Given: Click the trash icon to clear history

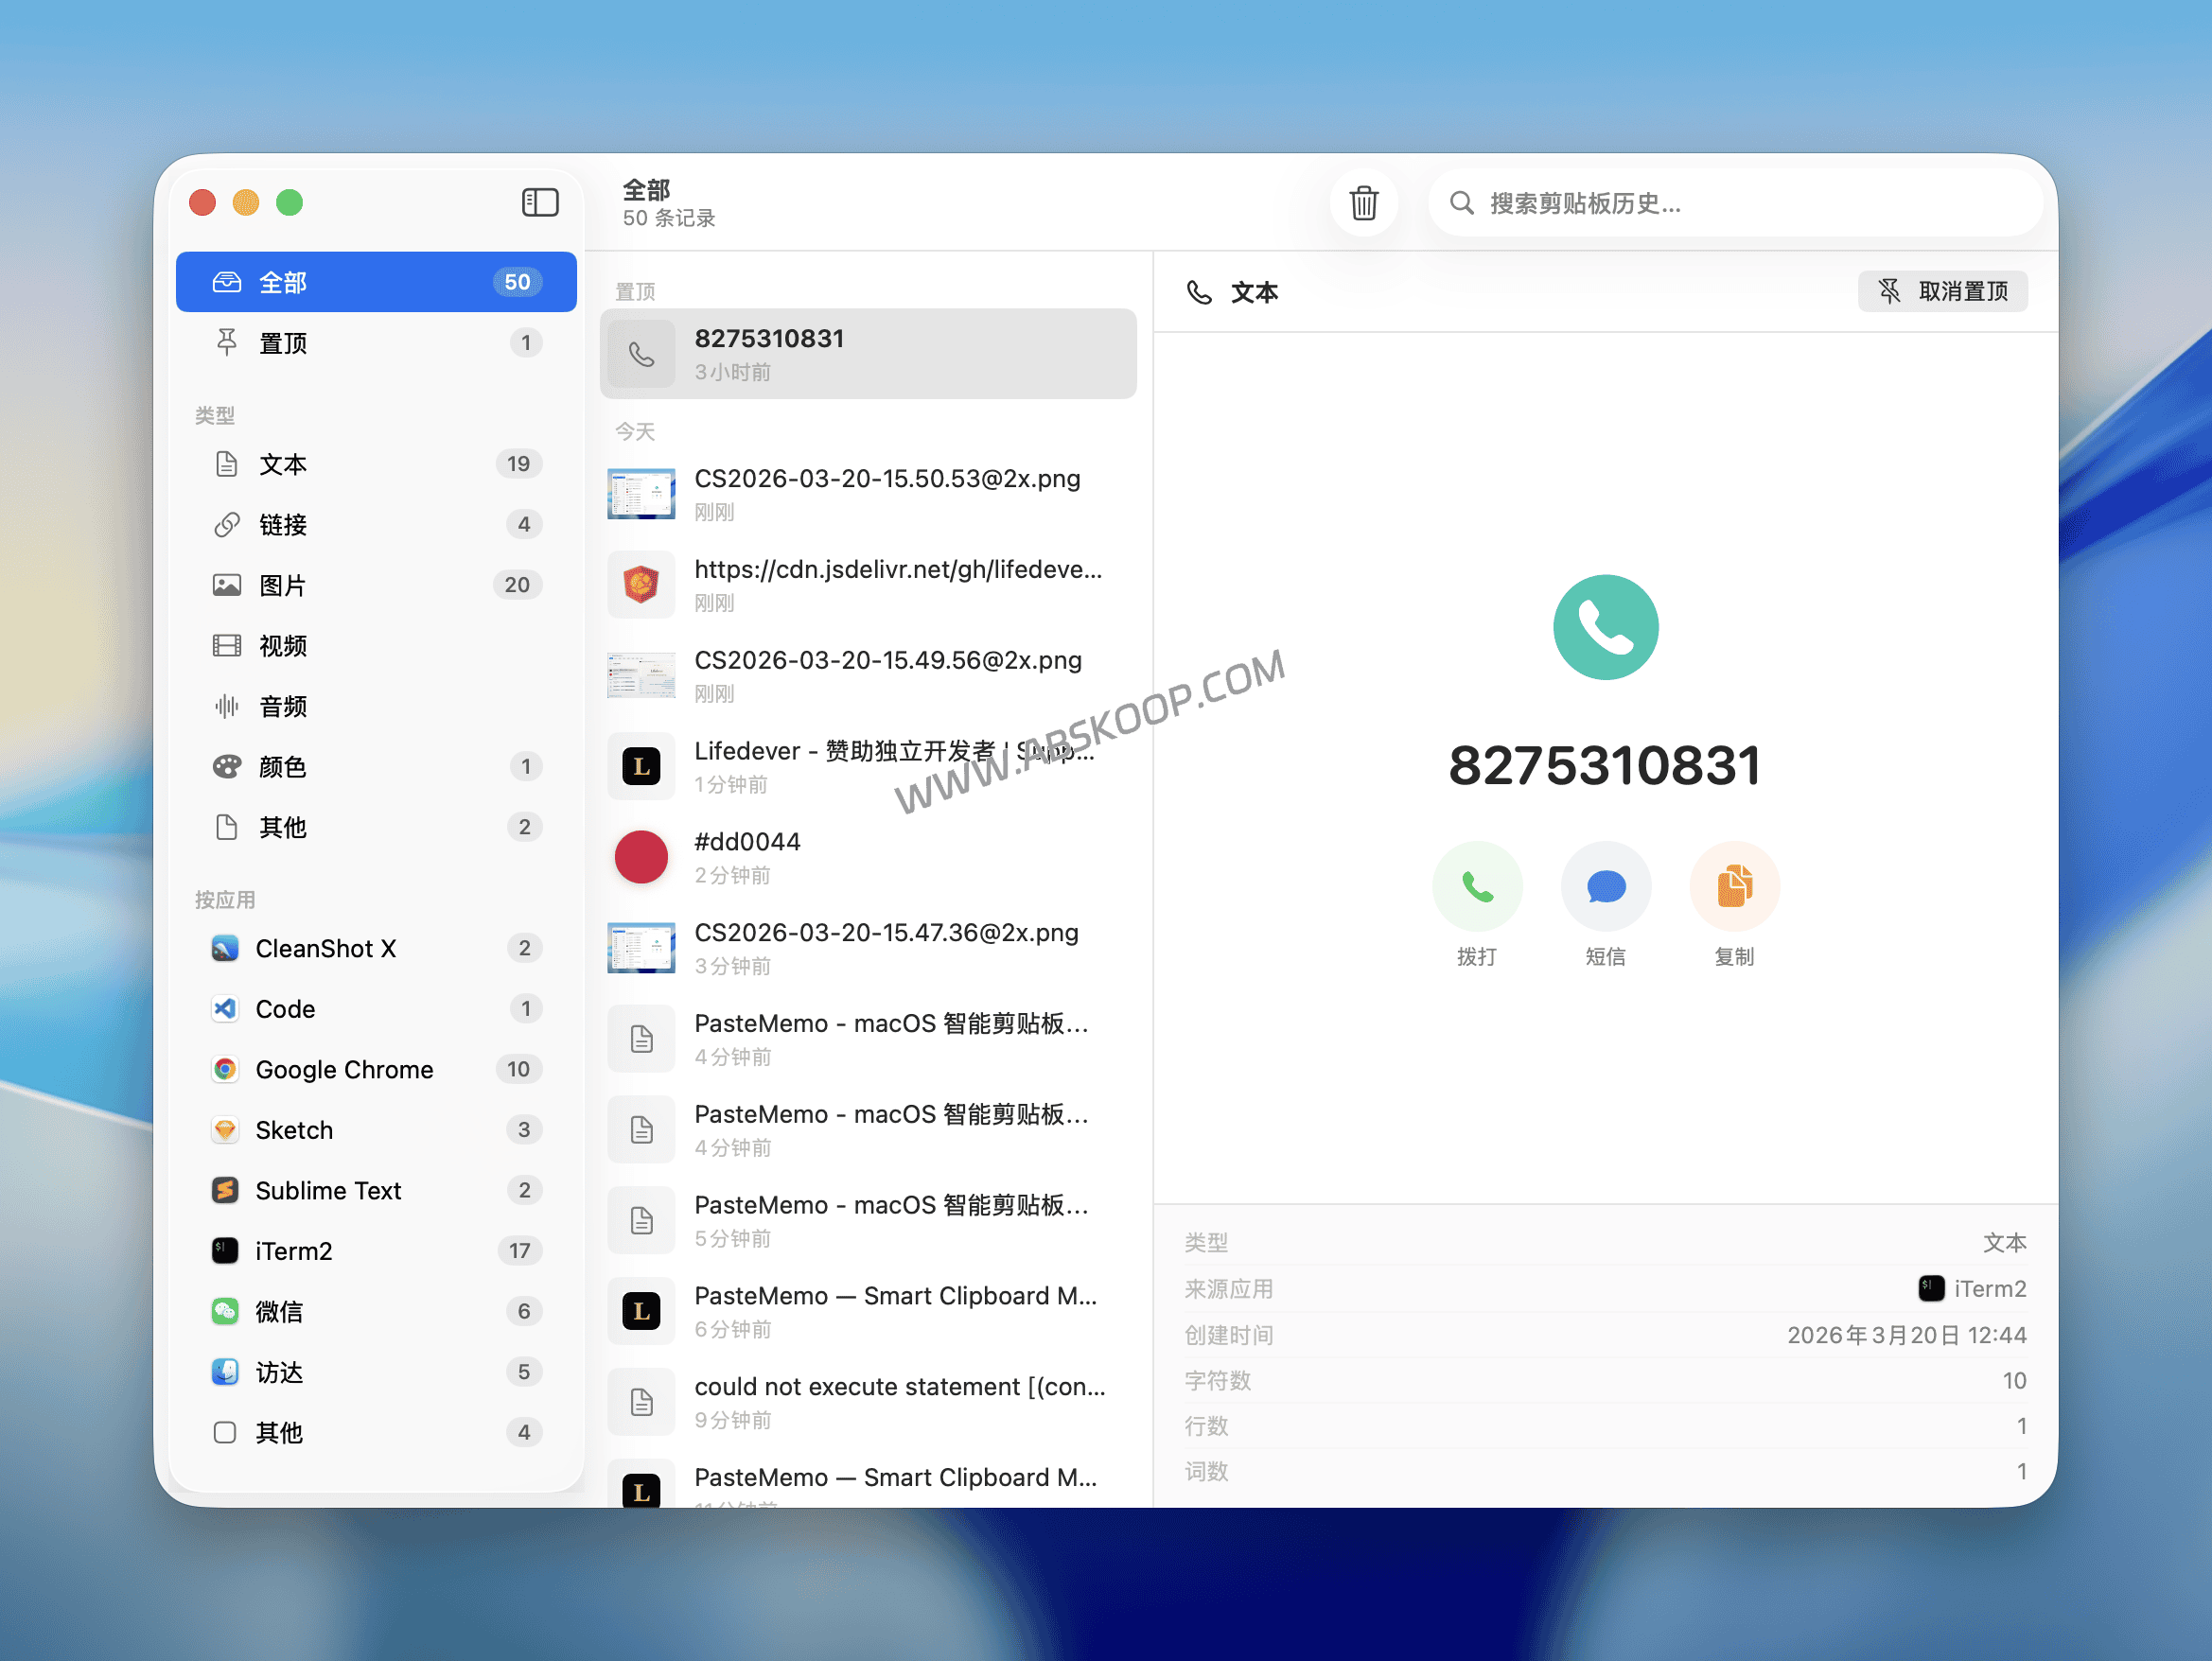Looking at the screenshot, I should 1364,202.
